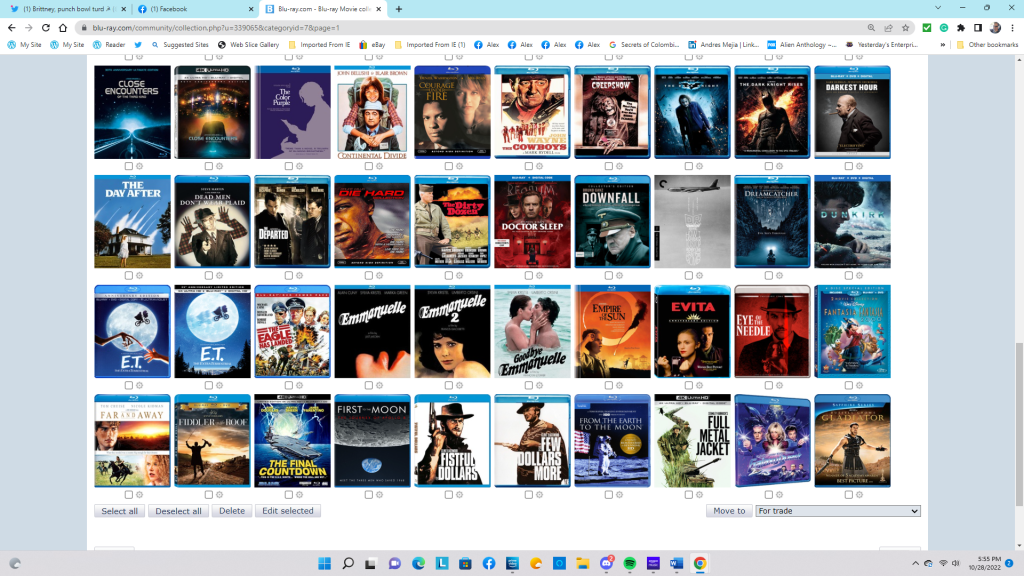Screen dimensions: 1024x576
Task: Click the 'Select all' button
Action: (x=120, y=511)
